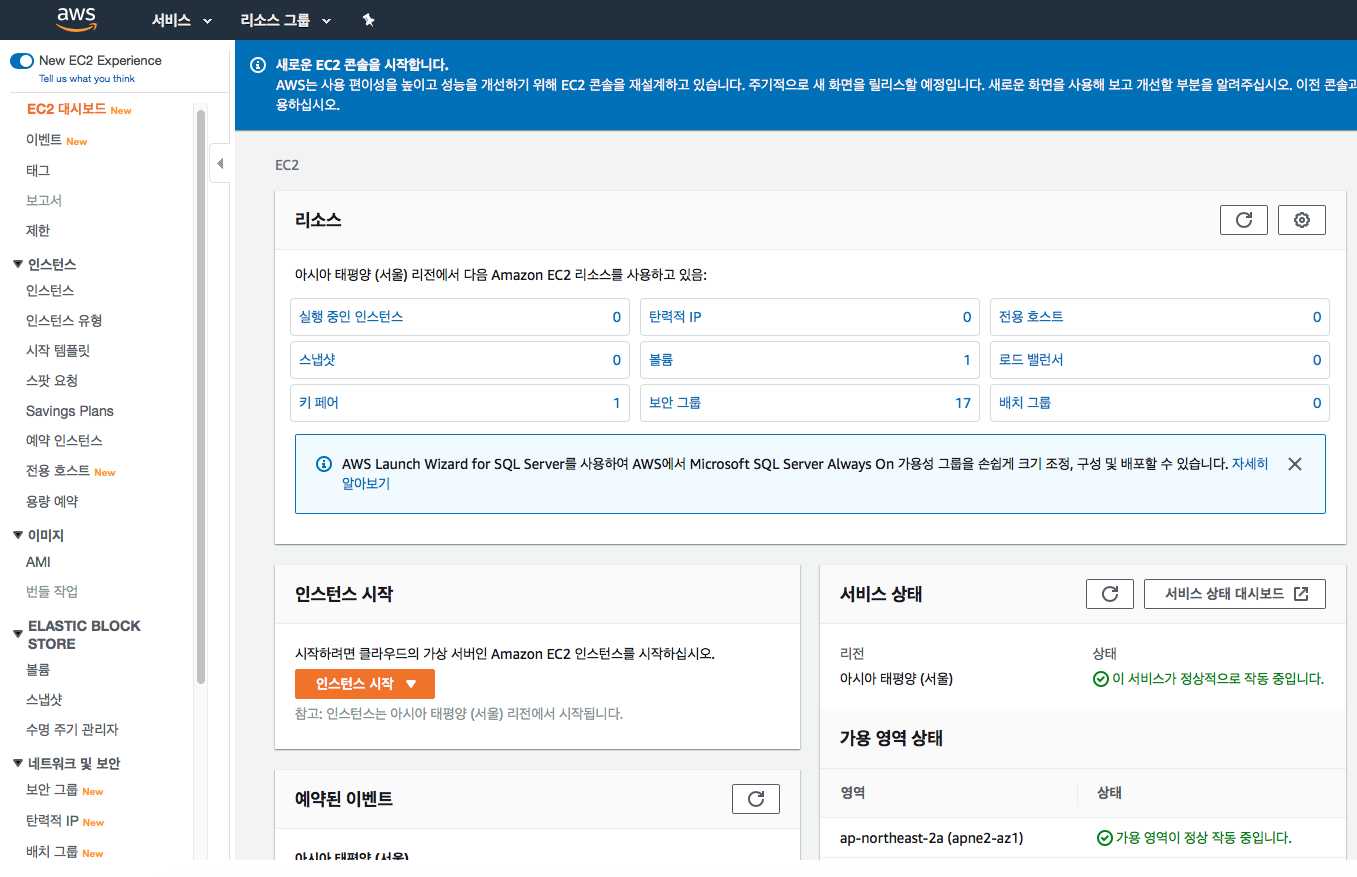Image resolution: width=1357 pixels, height=877 pixels.
Task: Collapse ELASTIC BLOCK STORE section
Action: (x=18, y=634)
